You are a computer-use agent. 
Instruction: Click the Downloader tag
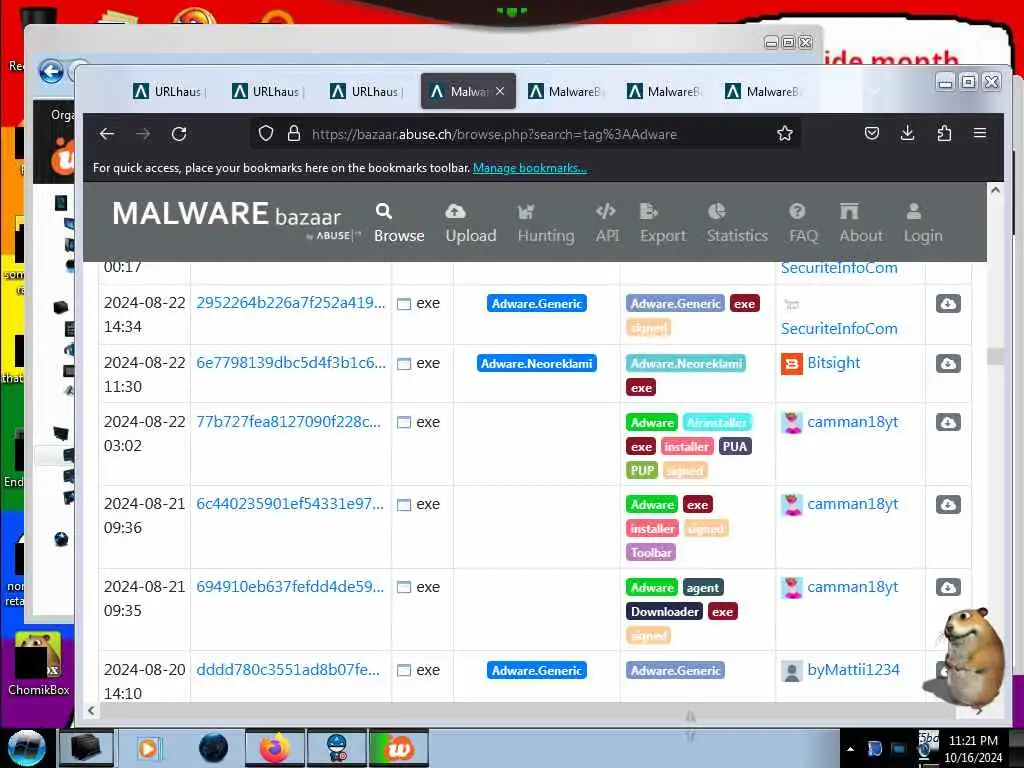[x=665, y=612]
